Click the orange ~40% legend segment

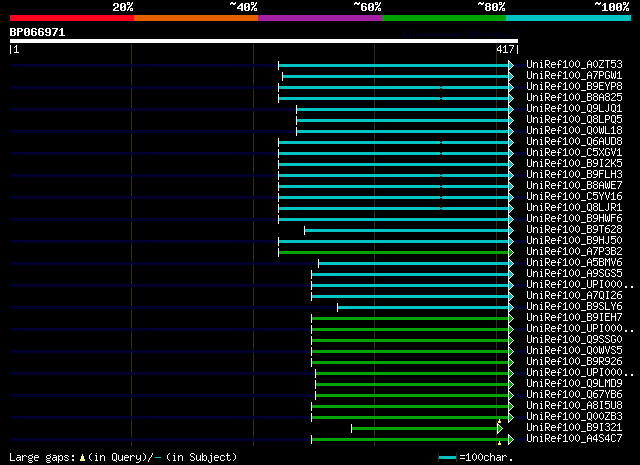pyautogui.click(x=196, y=18)
